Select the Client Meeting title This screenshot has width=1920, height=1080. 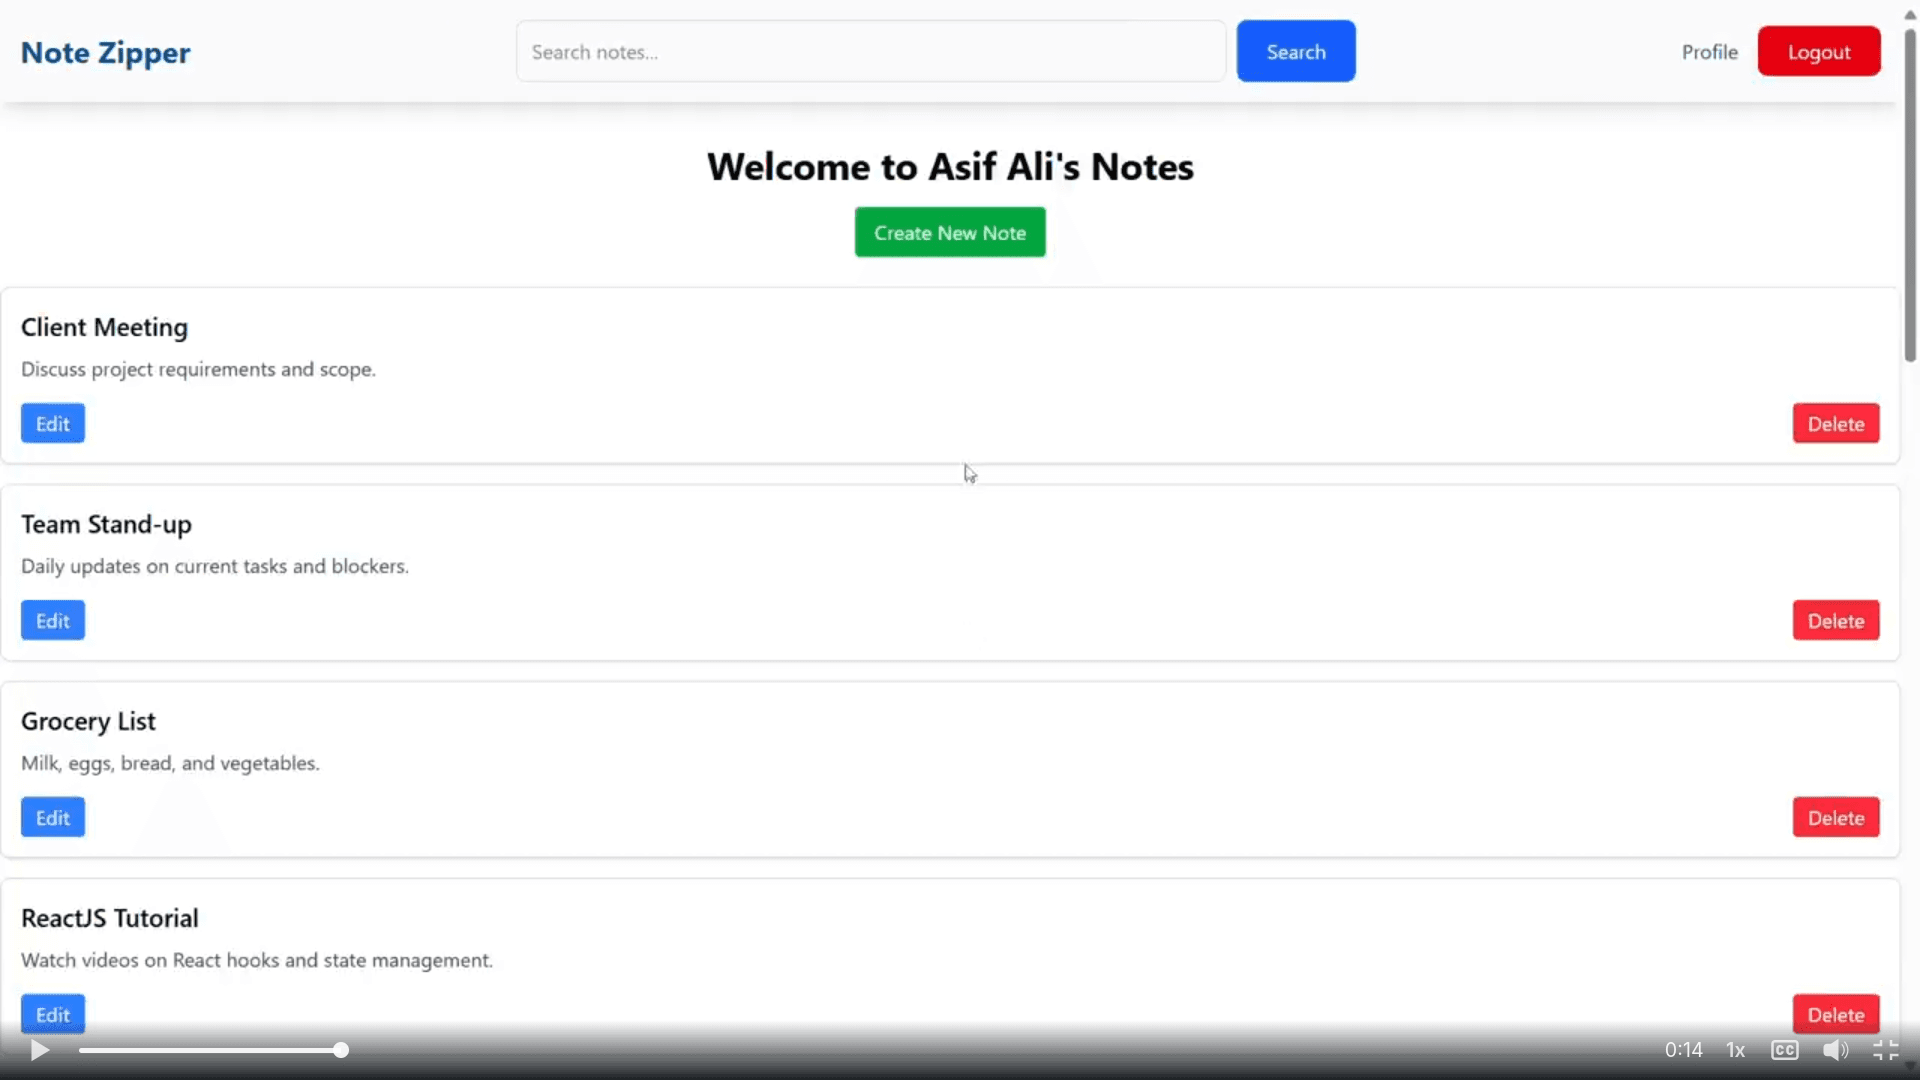(x=104, y=327)
